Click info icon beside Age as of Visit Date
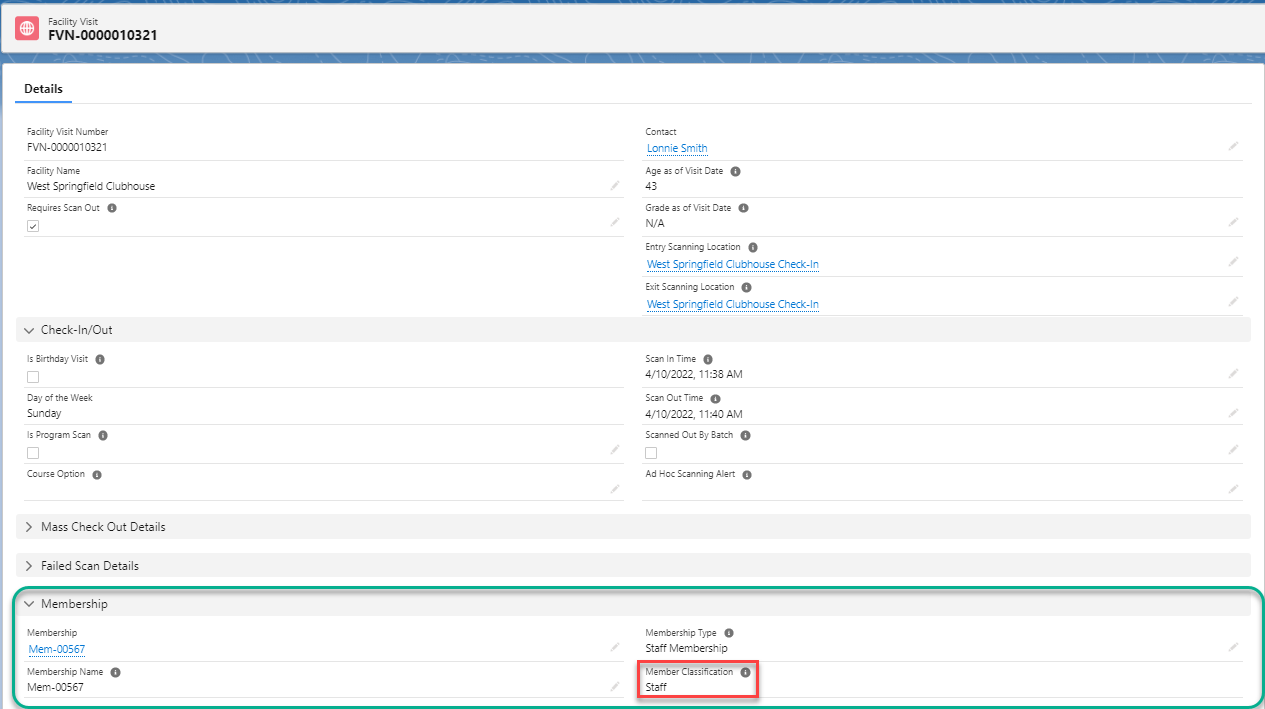Screen dimensions: 1265x709 (735, 171)
